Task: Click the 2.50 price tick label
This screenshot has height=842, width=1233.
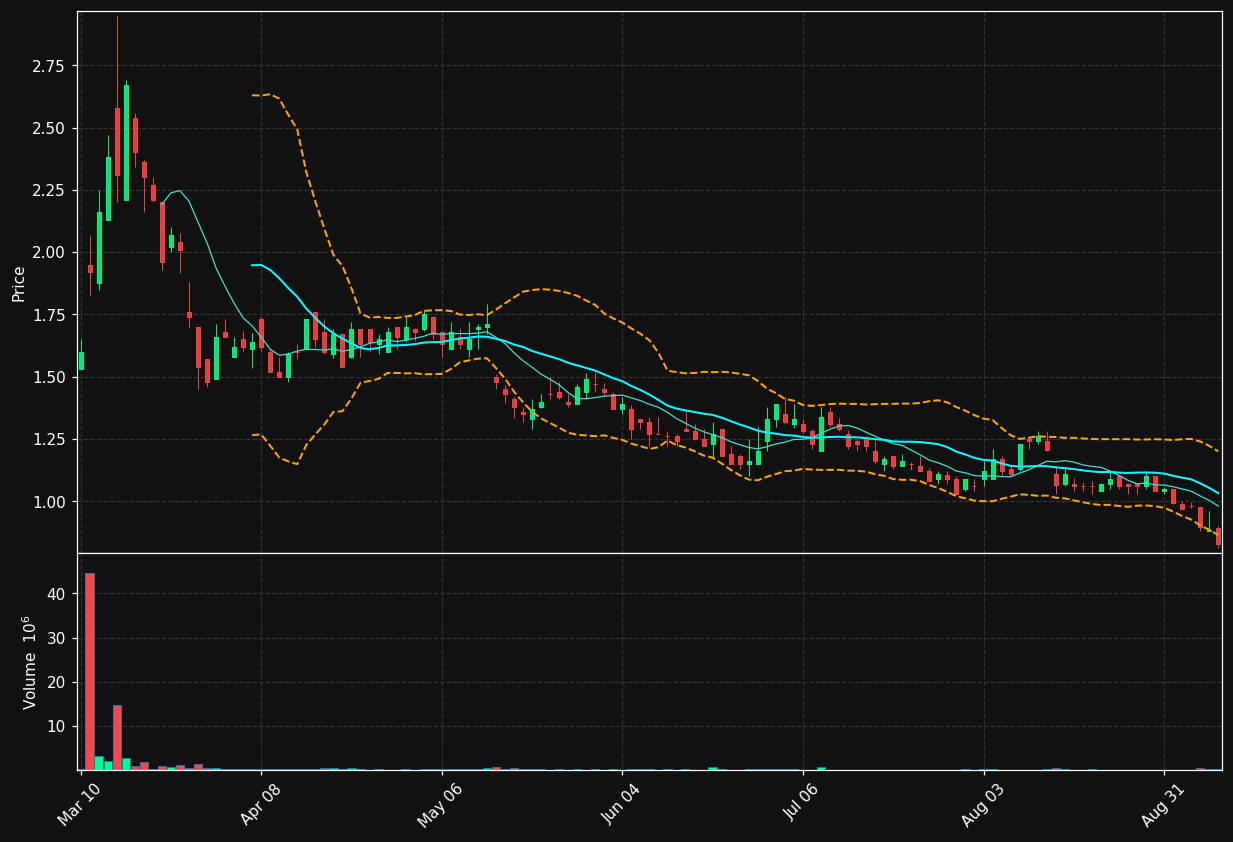Action: pyautogui.click(x=47, y=128)
